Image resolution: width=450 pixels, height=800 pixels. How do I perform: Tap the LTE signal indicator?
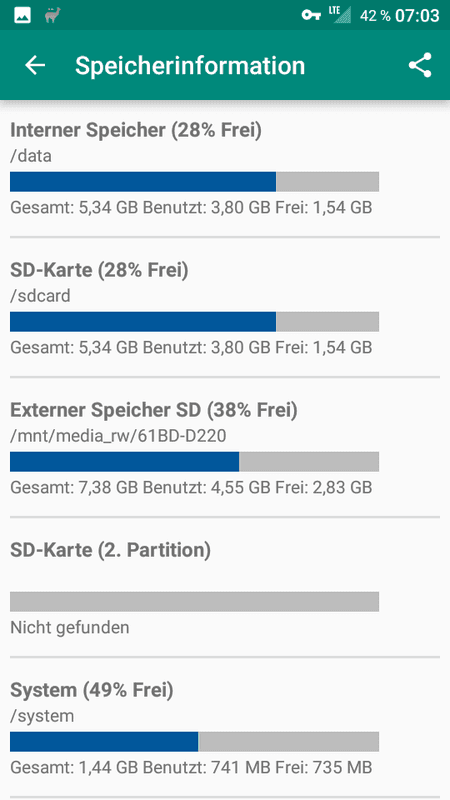[342, 15]
